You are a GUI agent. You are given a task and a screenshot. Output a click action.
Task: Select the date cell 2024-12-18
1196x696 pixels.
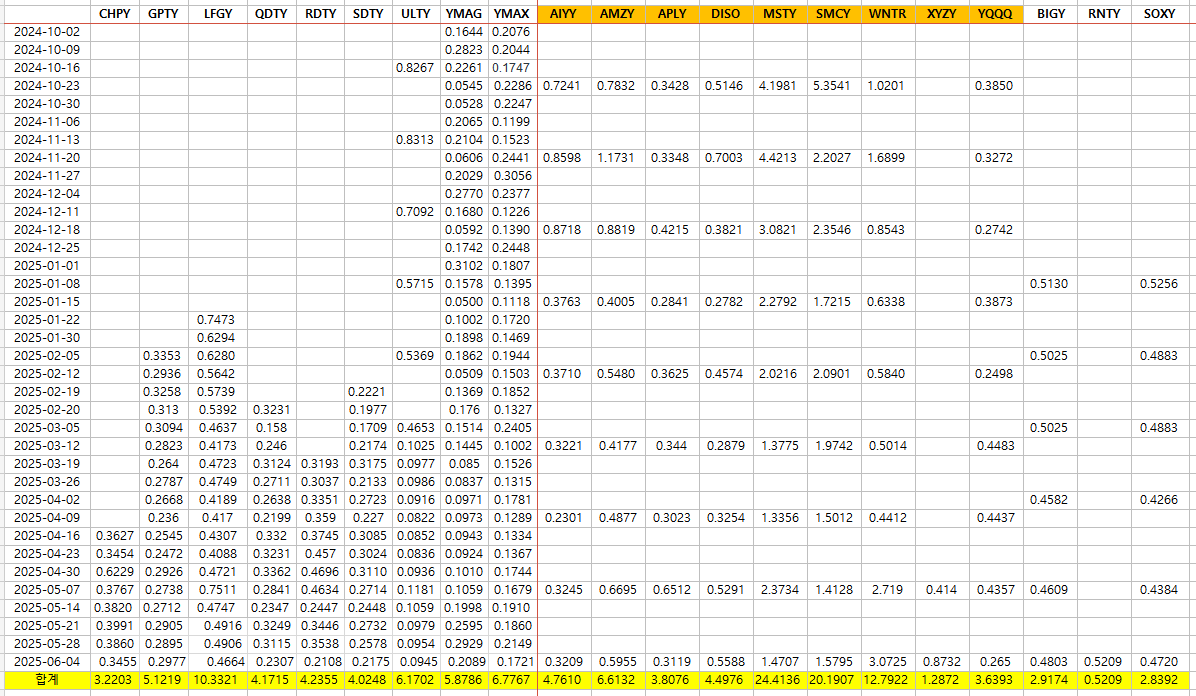47,230
